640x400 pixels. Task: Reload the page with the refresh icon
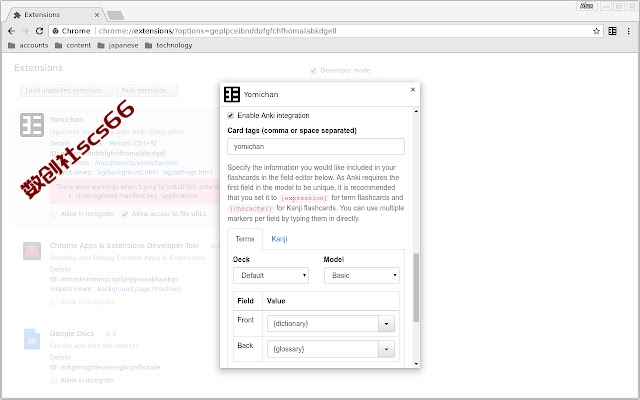(x=39, y=31)
